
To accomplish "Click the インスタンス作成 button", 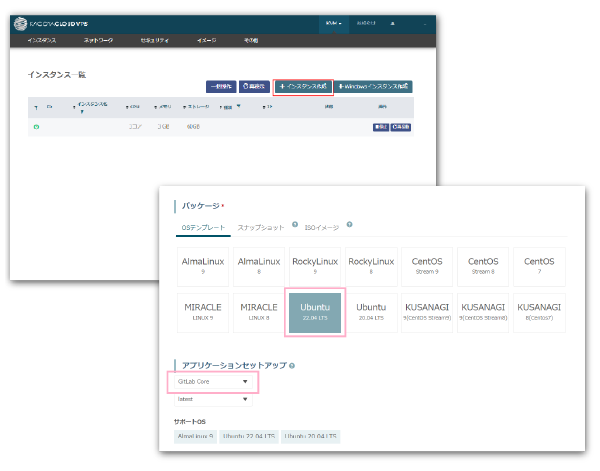I will pyautogui.click(x=303, y=87).
